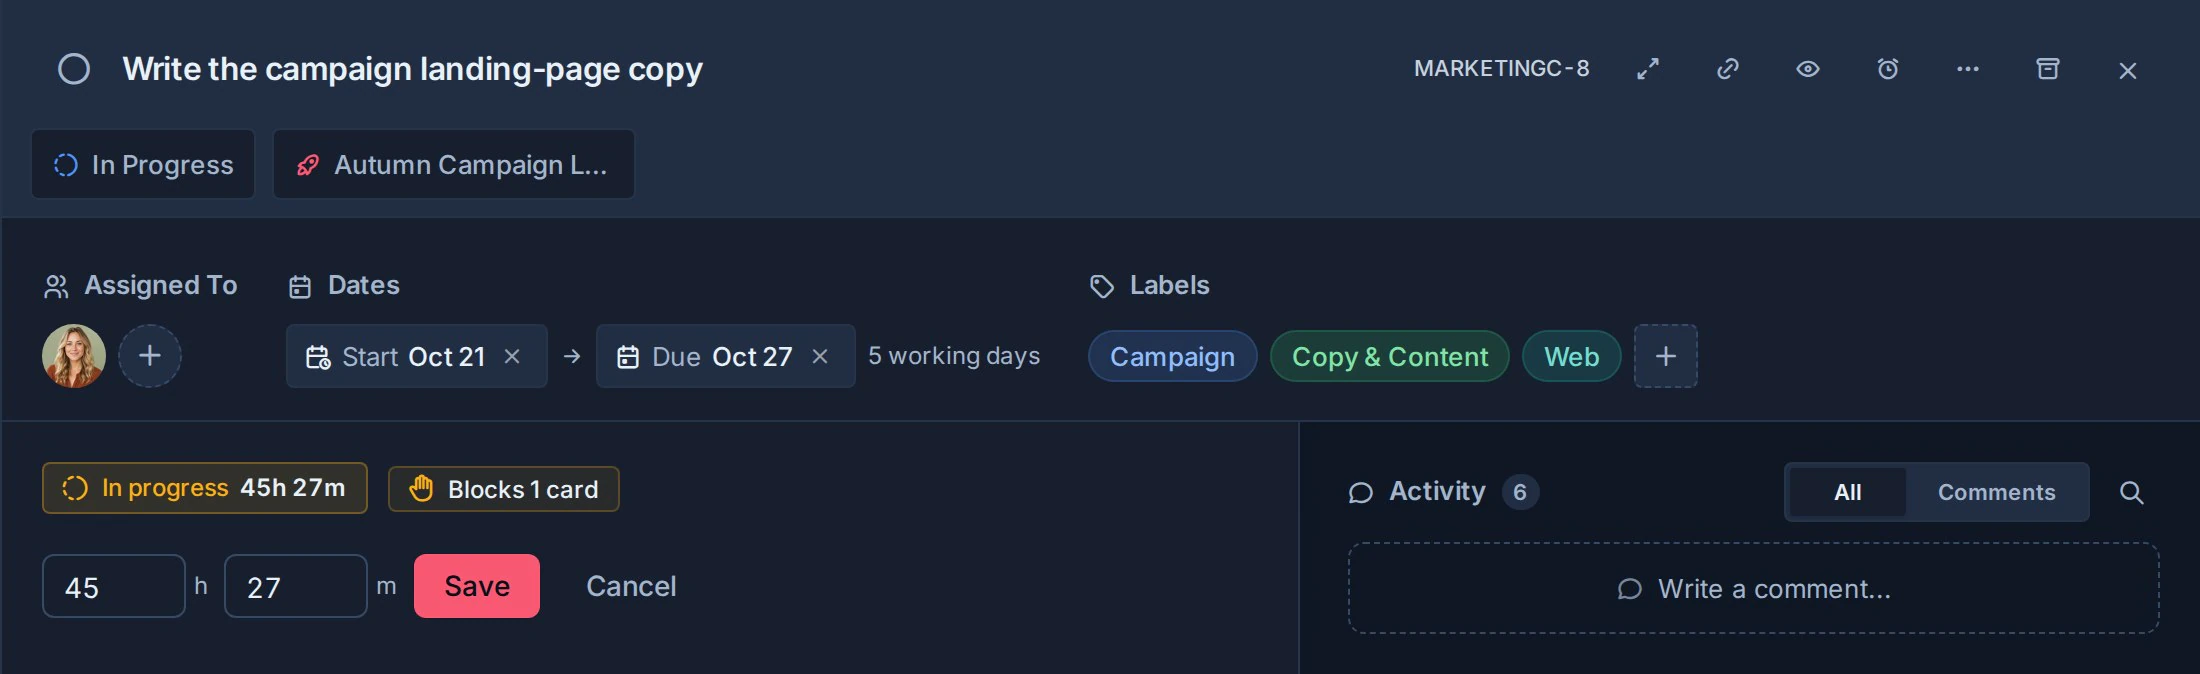The height and width of the screenshot is (674, 2200).
Task: Click the hours input field showing 45
Action: (114, 586)
